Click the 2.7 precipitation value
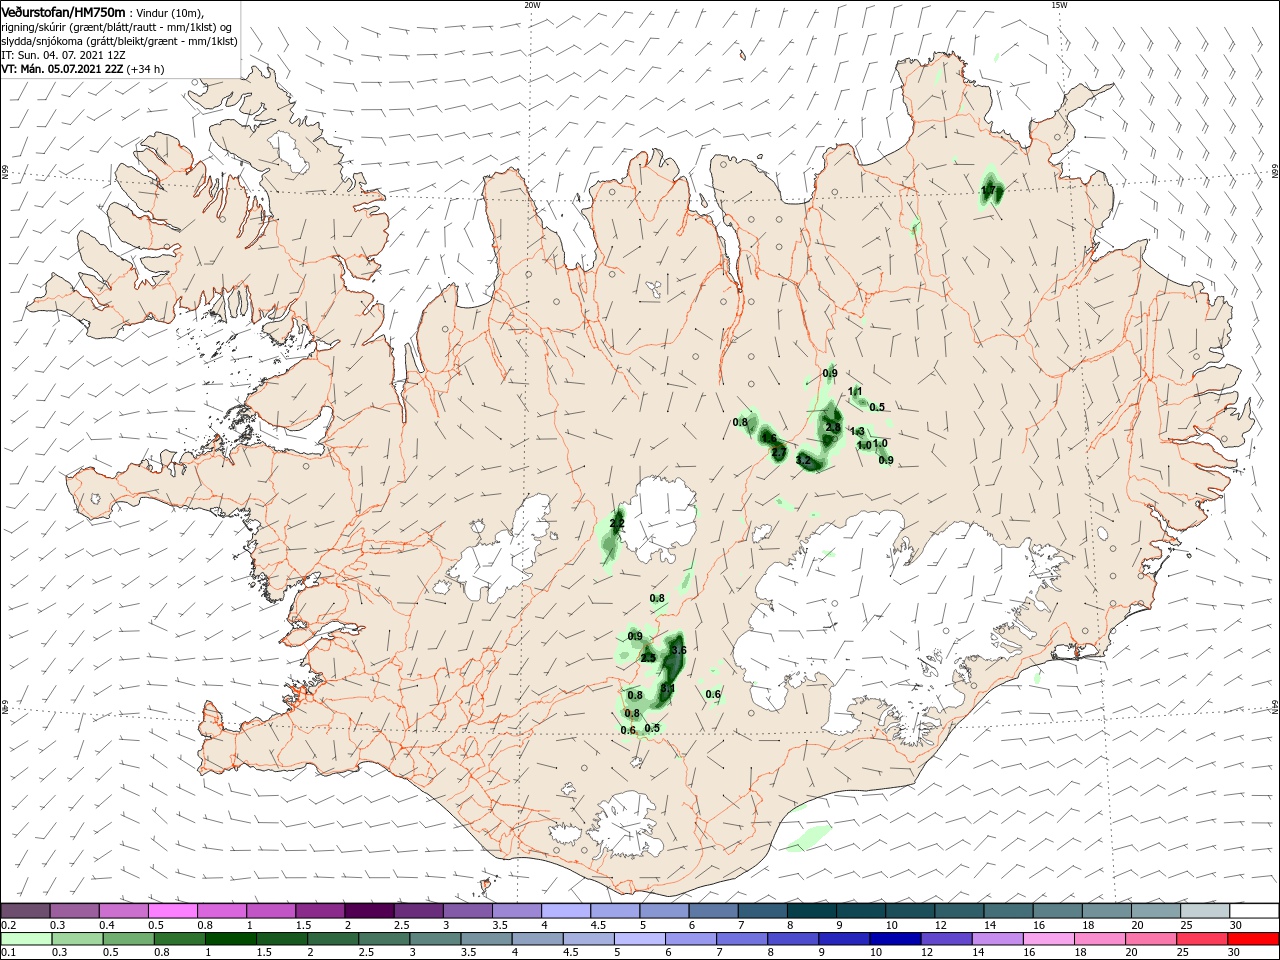 [778, 453]
